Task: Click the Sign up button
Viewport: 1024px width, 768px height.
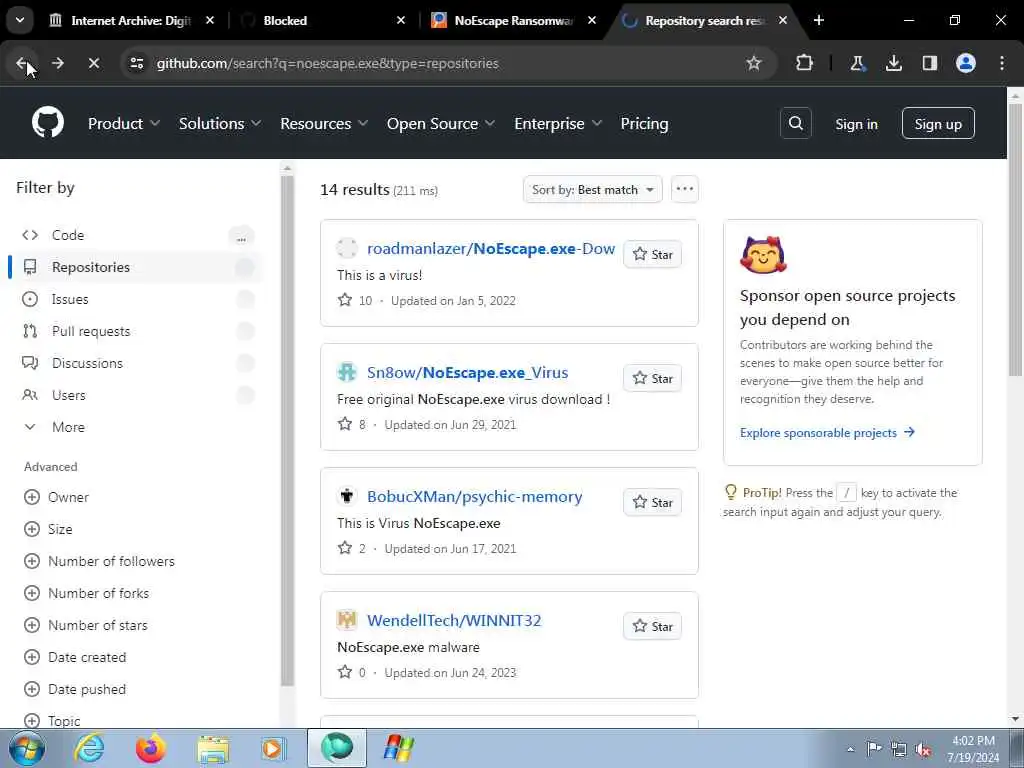Action: point(938,123)
